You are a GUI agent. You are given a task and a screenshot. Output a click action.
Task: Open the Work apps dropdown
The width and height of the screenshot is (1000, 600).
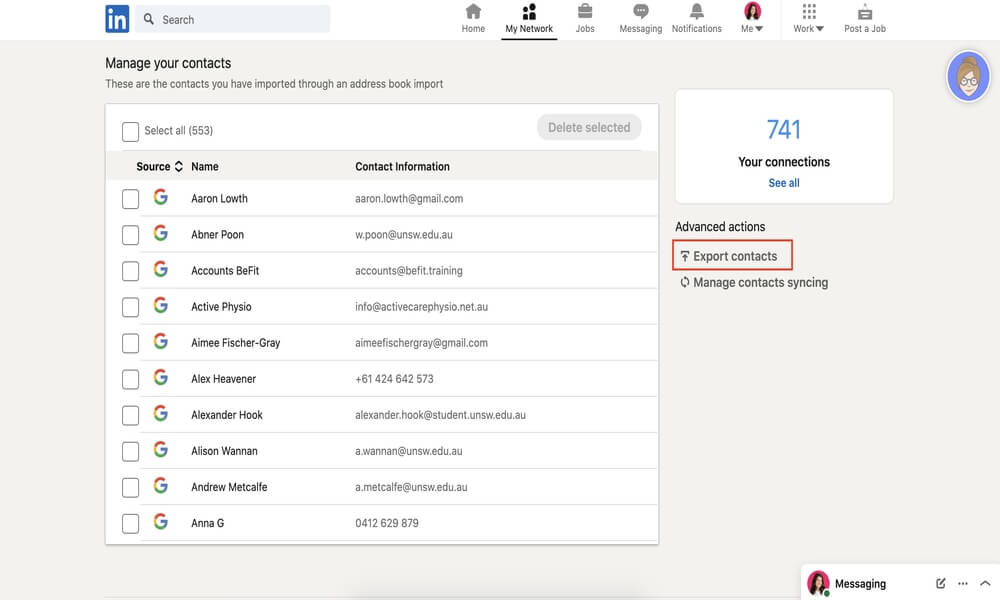pyautogui.click(x=809, y=18)
